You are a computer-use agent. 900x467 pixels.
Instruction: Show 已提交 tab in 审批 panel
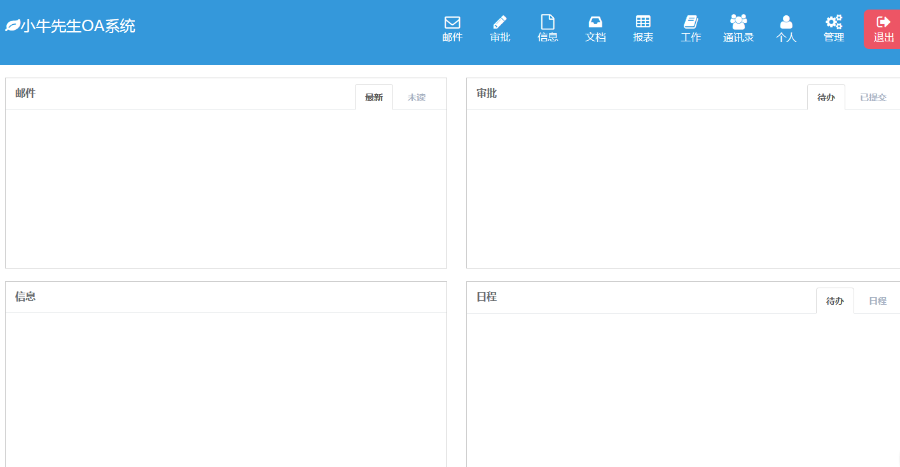(x=872, y=97)
